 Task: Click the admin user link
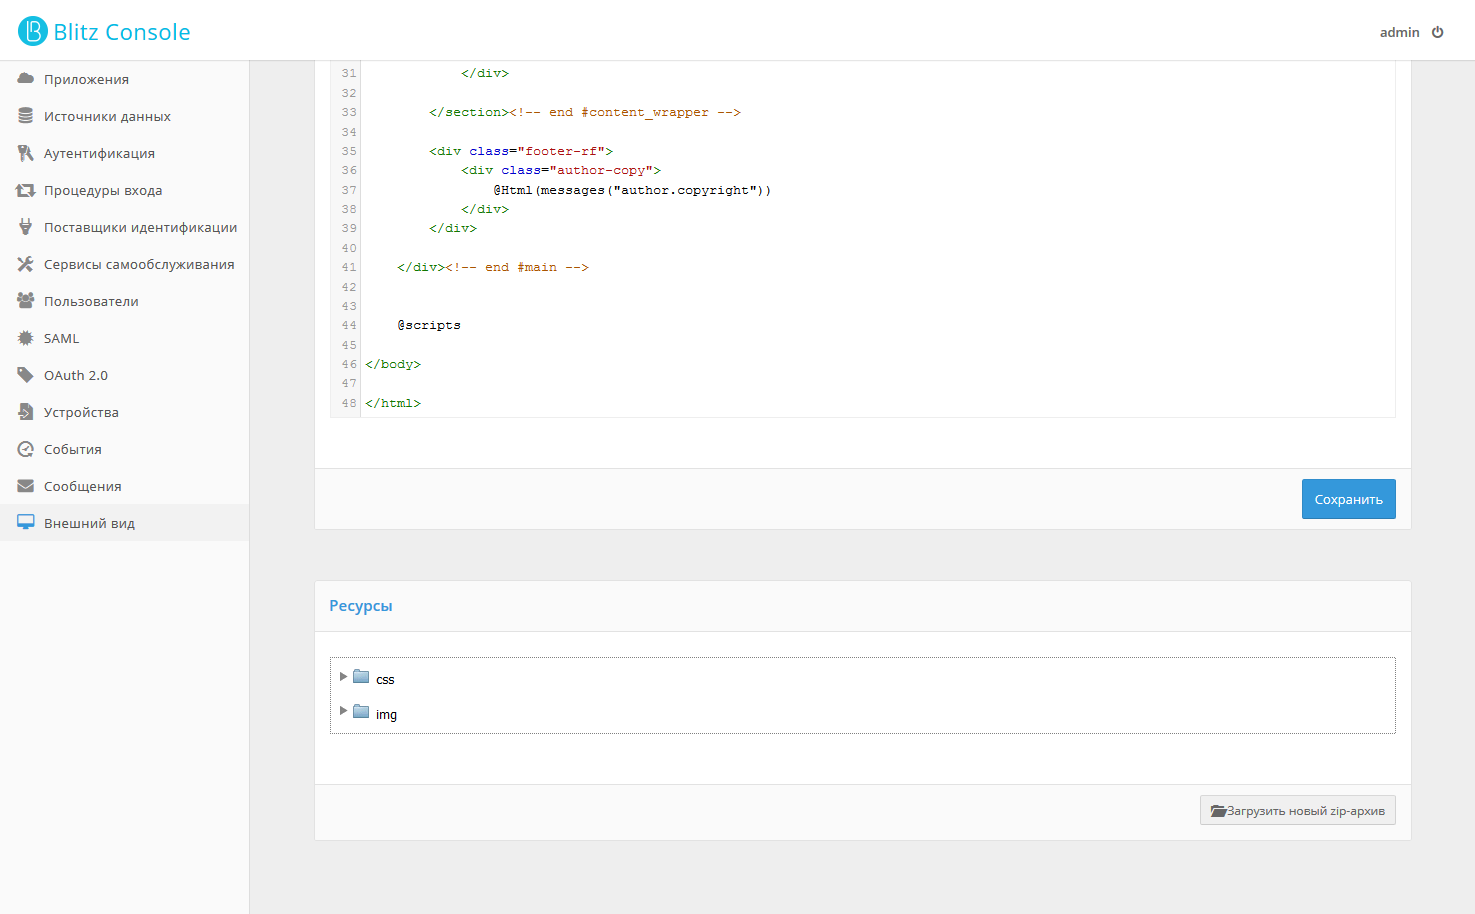pyautogui.click(x=1399, y=32)
